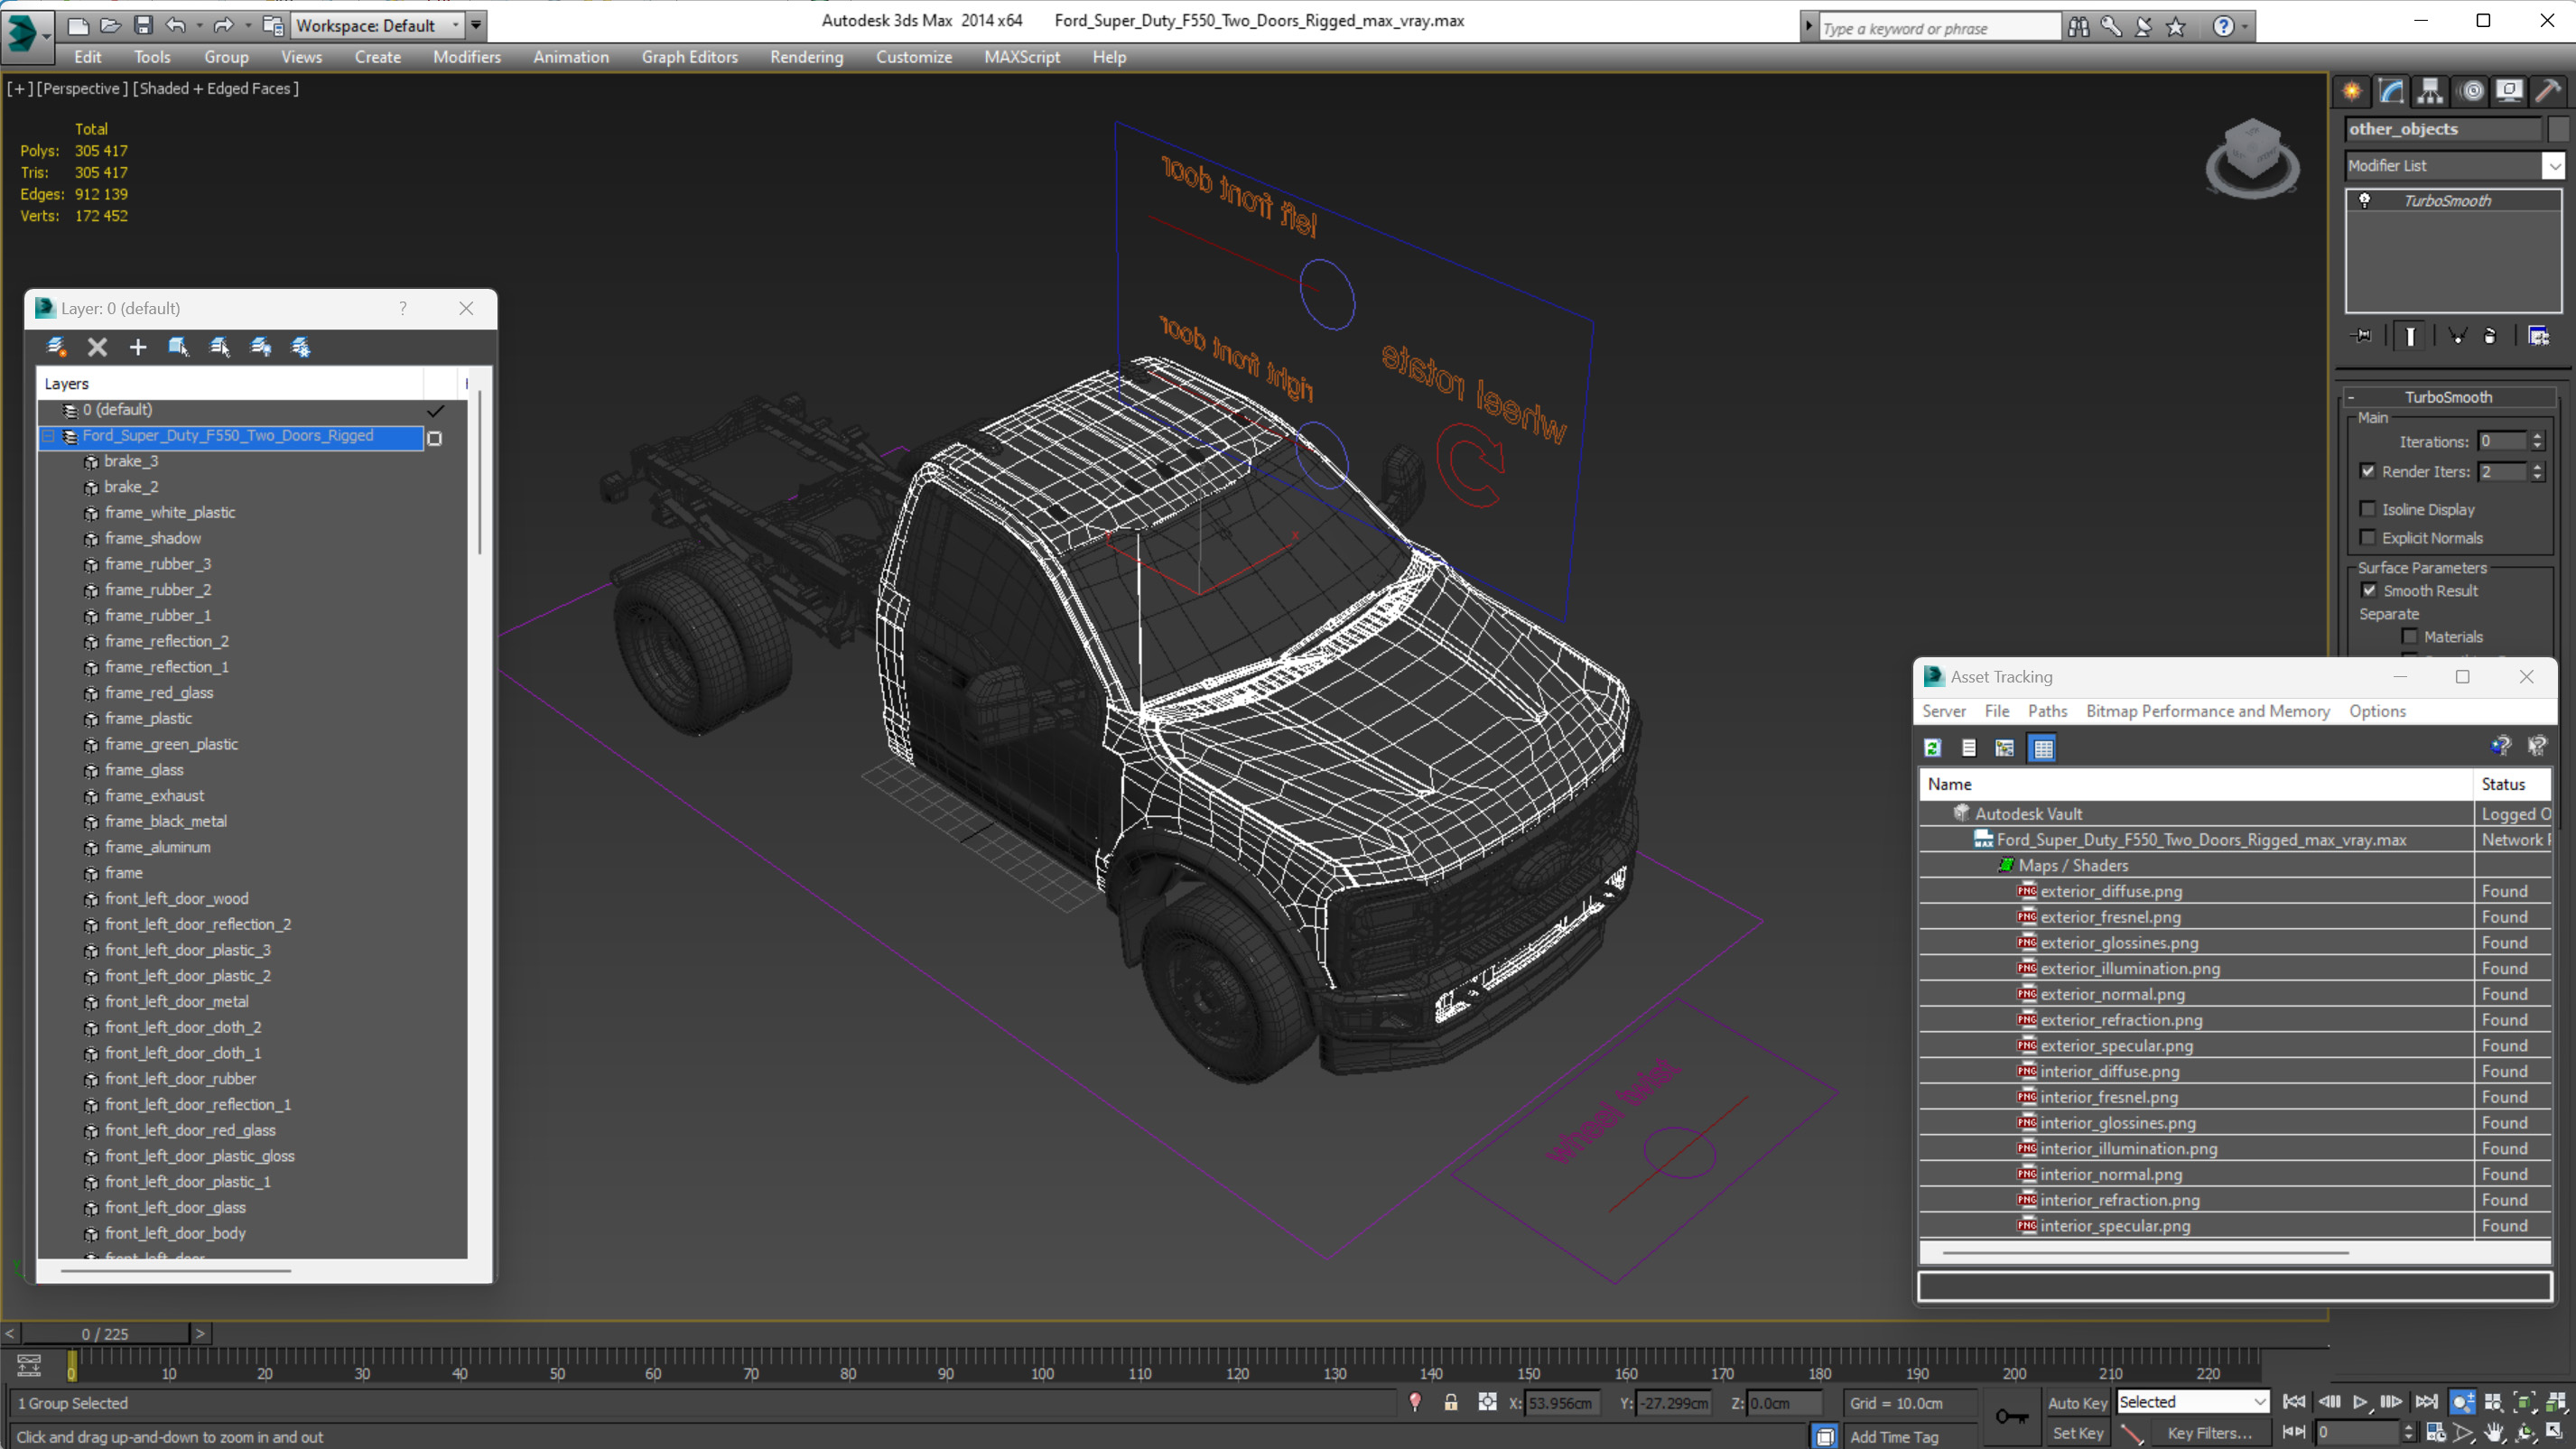Viewport: 2576px width, 1449px height.
Task: Remove modifier from the stack icon
Action: click(x=2490, y=336)
